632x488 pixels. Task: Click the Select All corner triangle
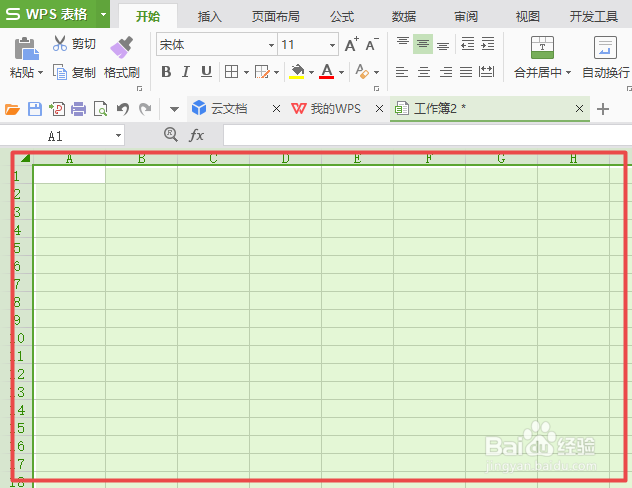(x=25, y=158)
